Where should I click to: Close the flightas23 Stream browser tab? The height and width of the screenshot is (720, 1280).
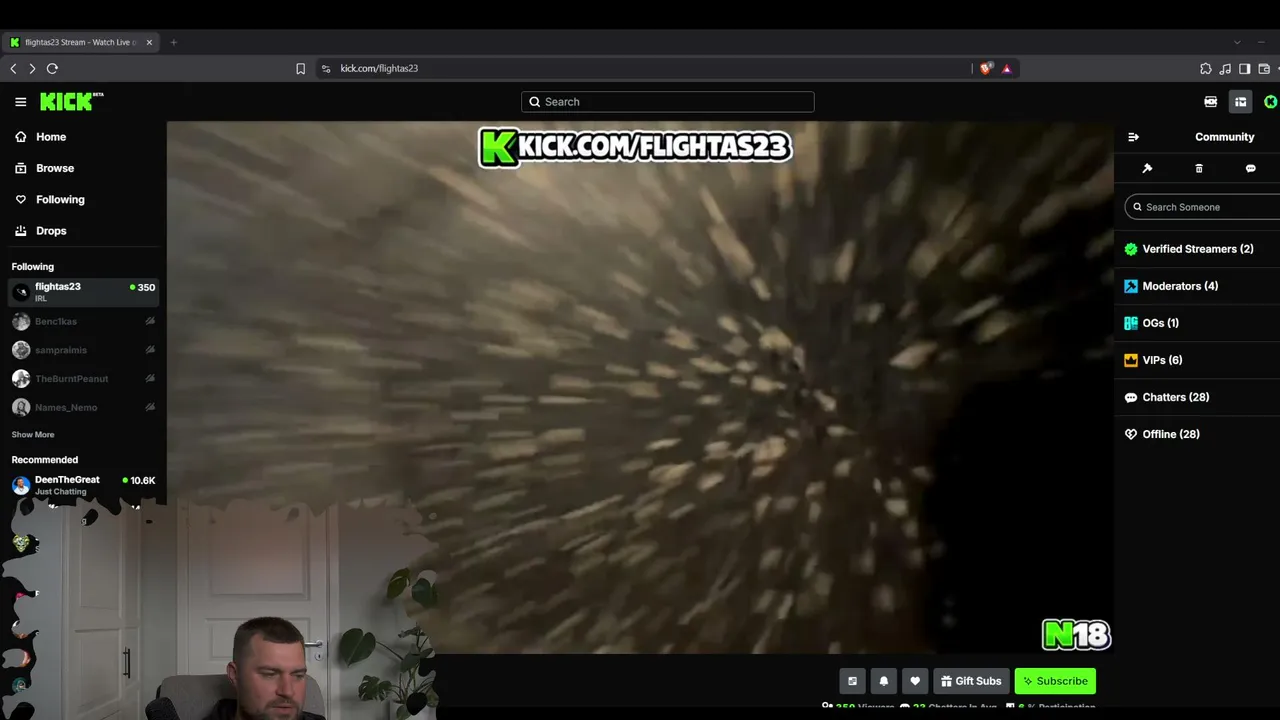pos(149,42)
